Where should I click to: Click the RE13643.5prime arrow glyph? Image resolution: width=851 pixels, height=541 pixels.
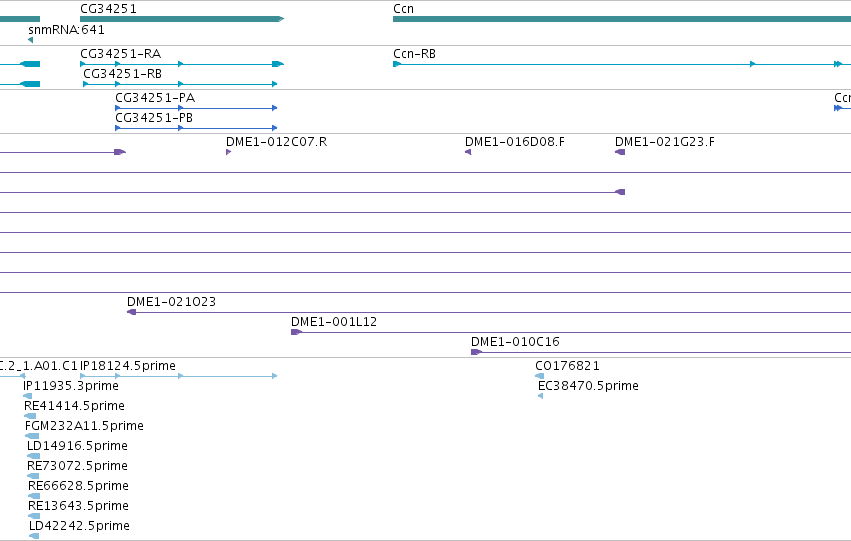(34, 516)
